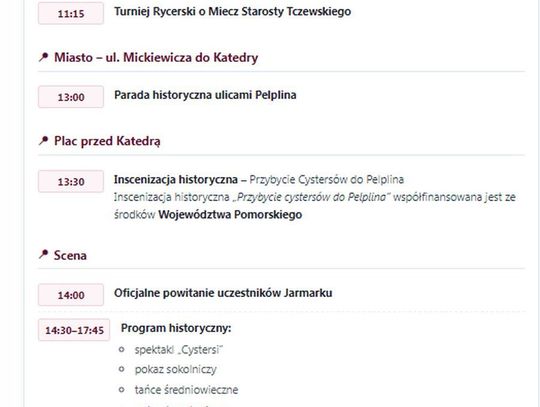Click the Plac przed Katedrą heading text
540x407 pixels.
(x=107, y=141)
